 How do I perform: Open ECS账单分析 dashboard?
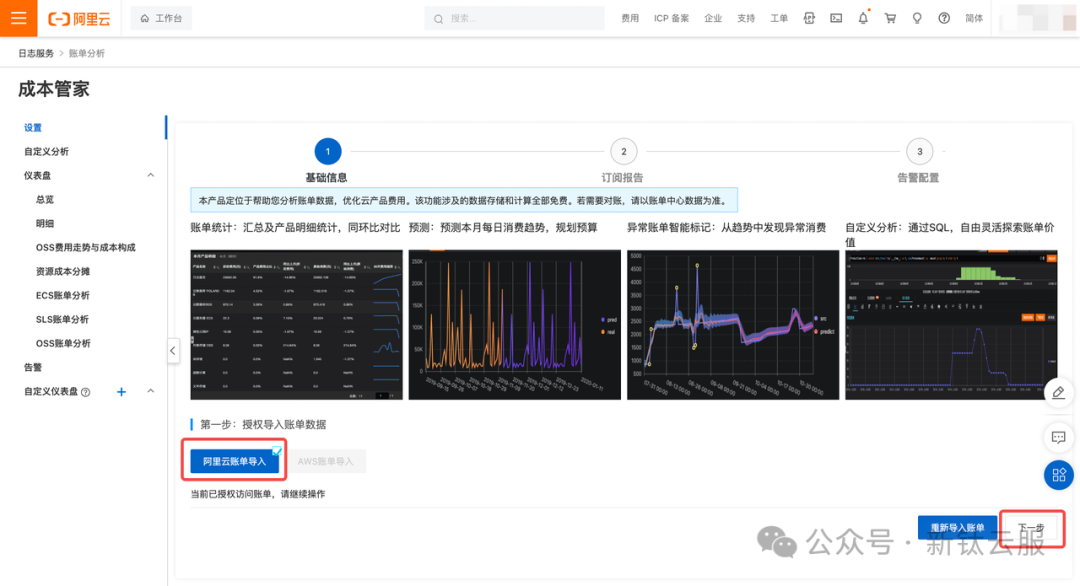click(x=63, y=295)
